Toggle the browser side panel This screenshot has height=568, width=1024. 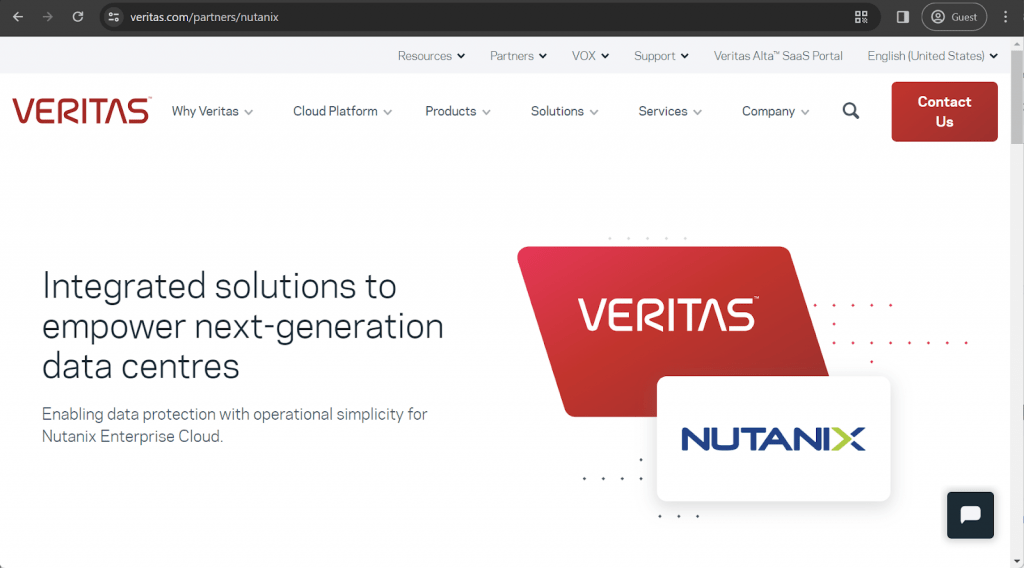[x=903, y=17]
